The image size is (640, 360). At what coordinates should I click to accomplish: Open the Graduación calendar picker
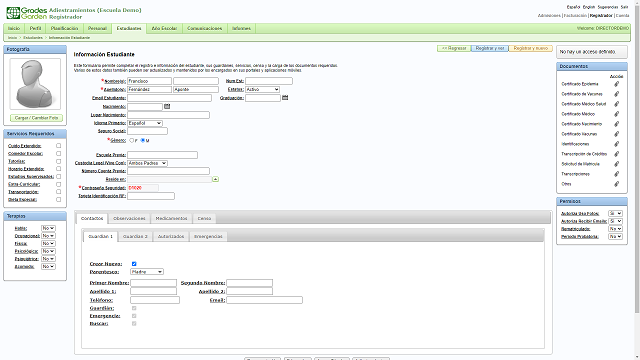pyautogui.click(x=285, y=98)
